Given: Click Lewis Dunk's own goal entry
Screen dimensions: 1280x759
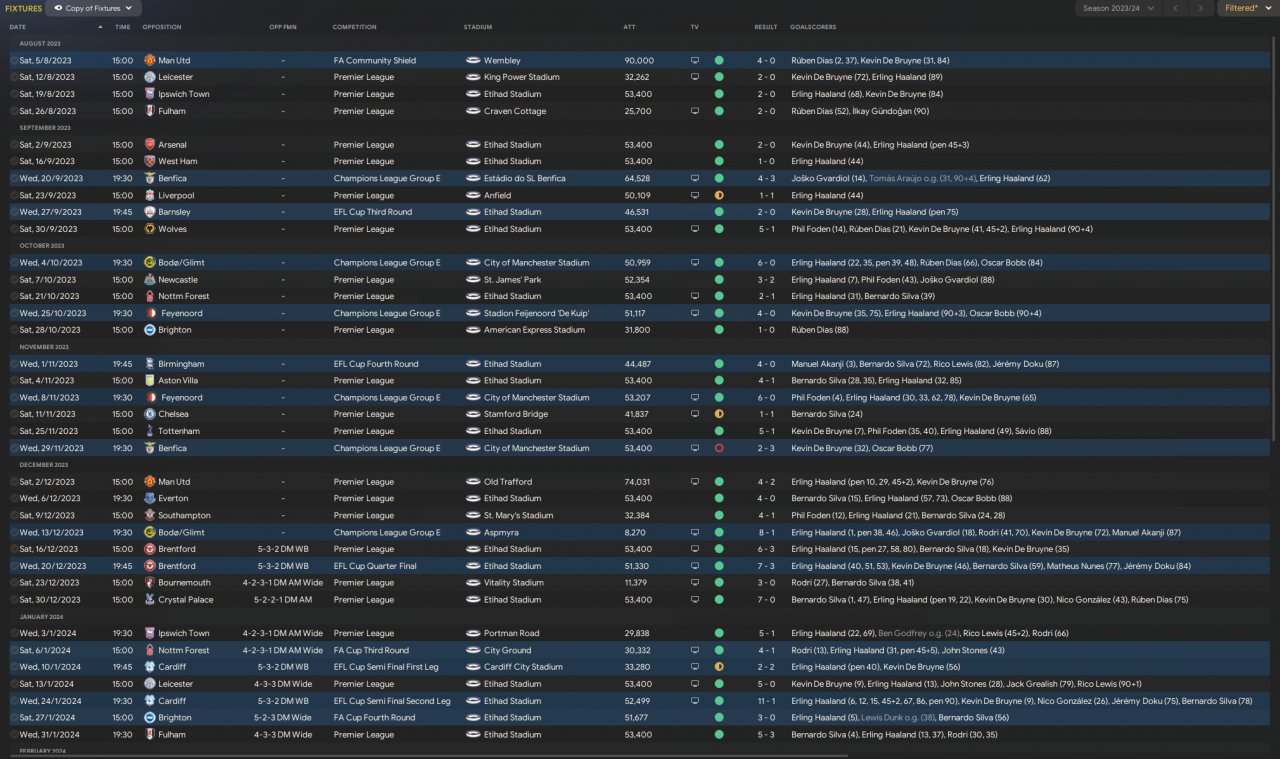Looking at the screenshot, I should (898, 718).
